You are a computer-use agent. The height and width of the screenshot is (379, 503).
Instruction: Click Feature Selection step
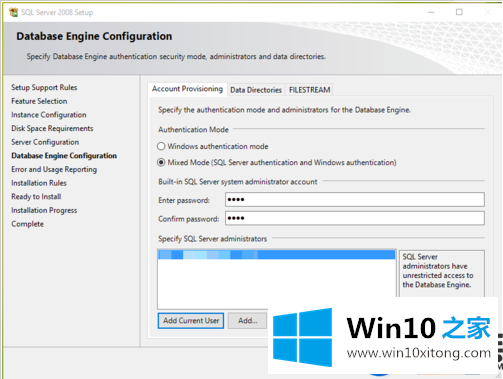point(39,101)
